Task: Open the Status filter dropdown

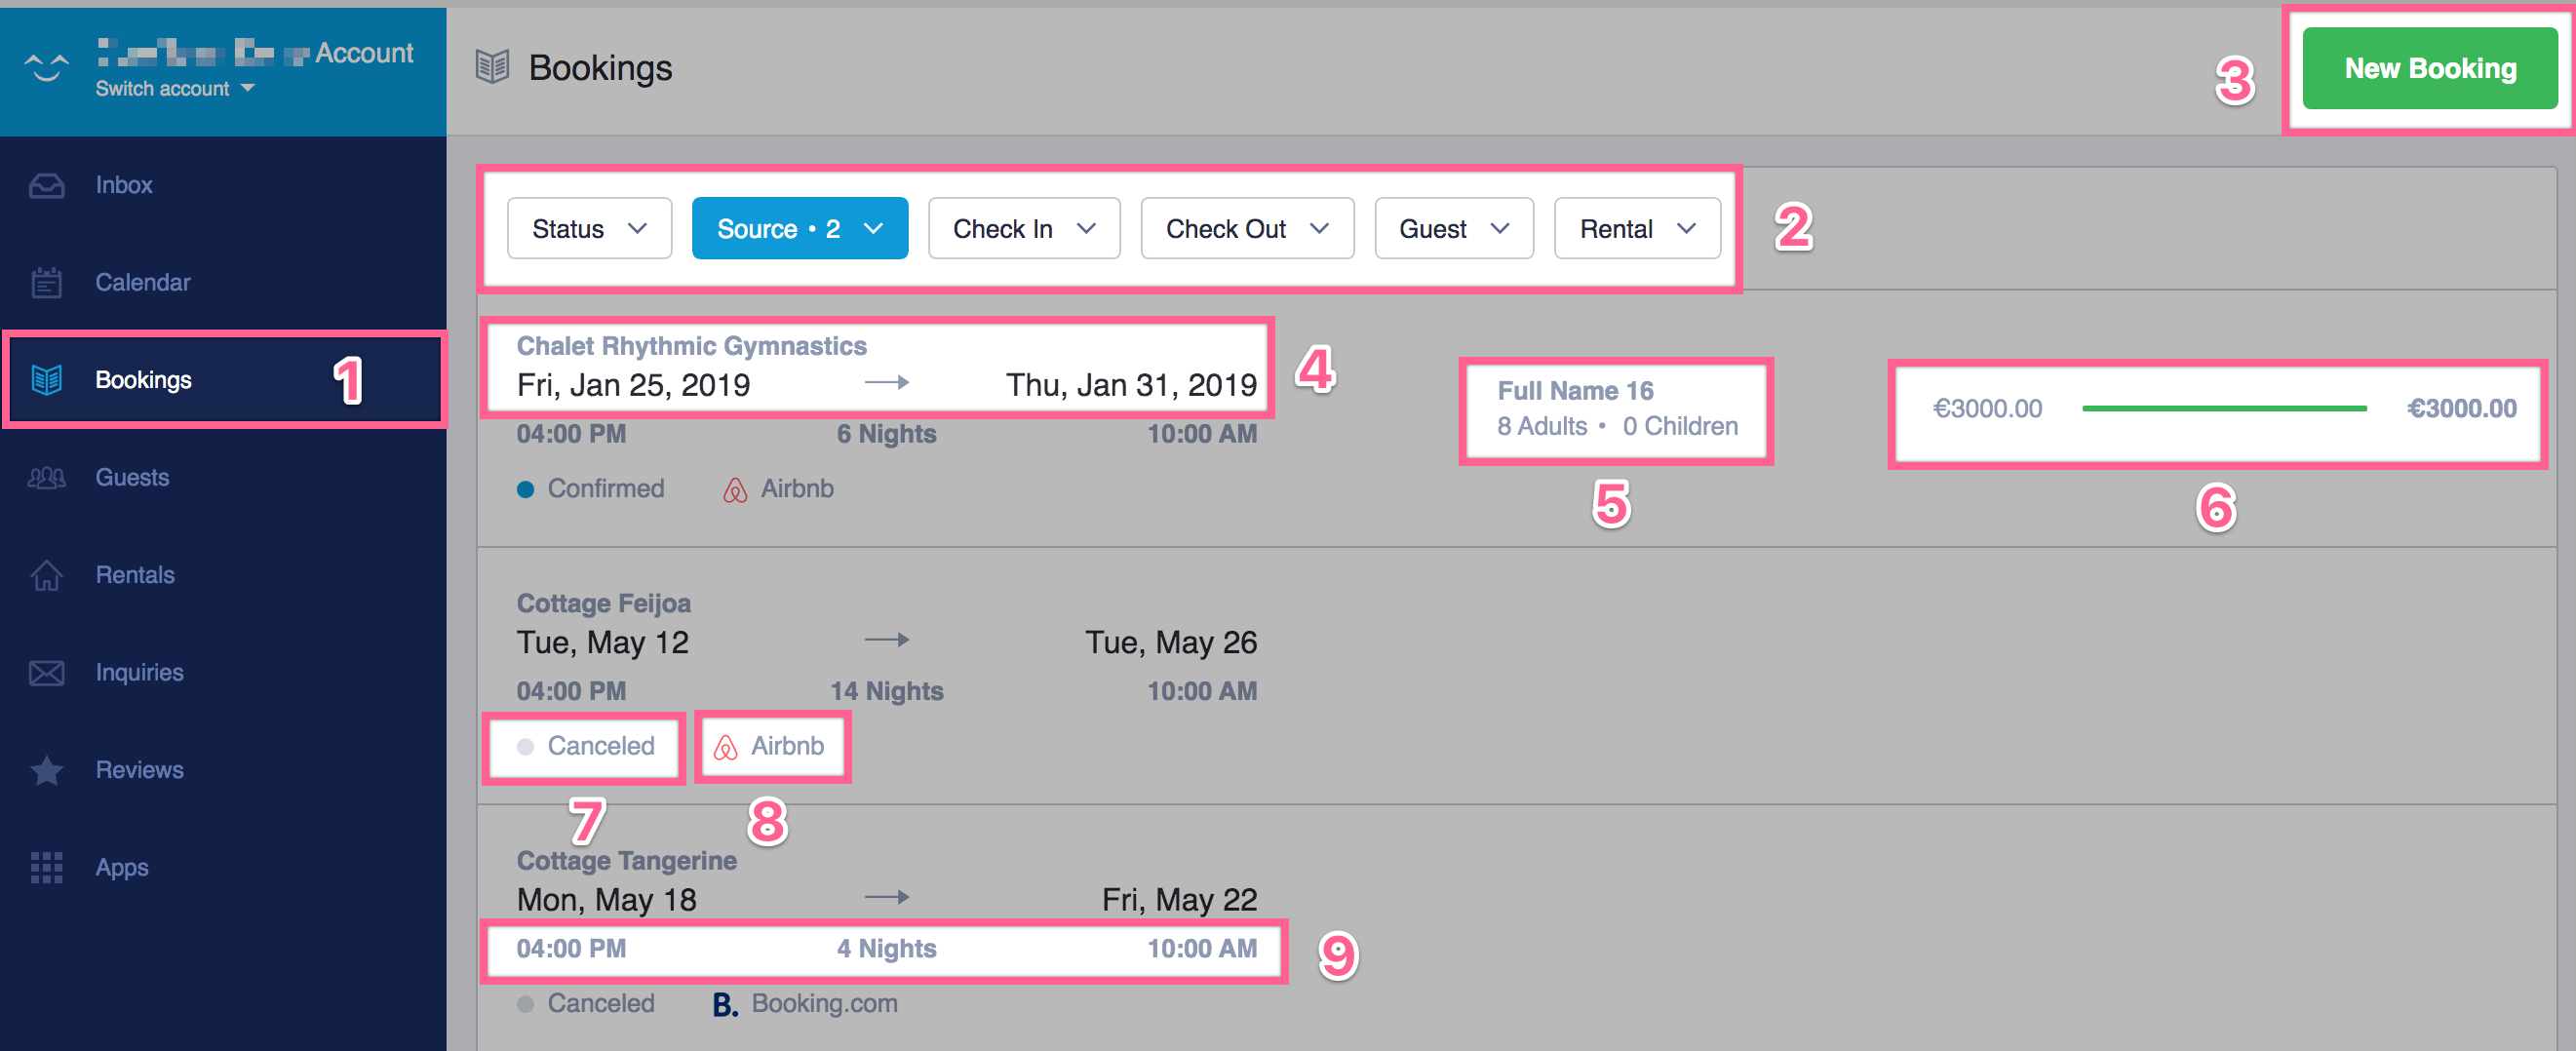Action: click(x=589, y=228)
